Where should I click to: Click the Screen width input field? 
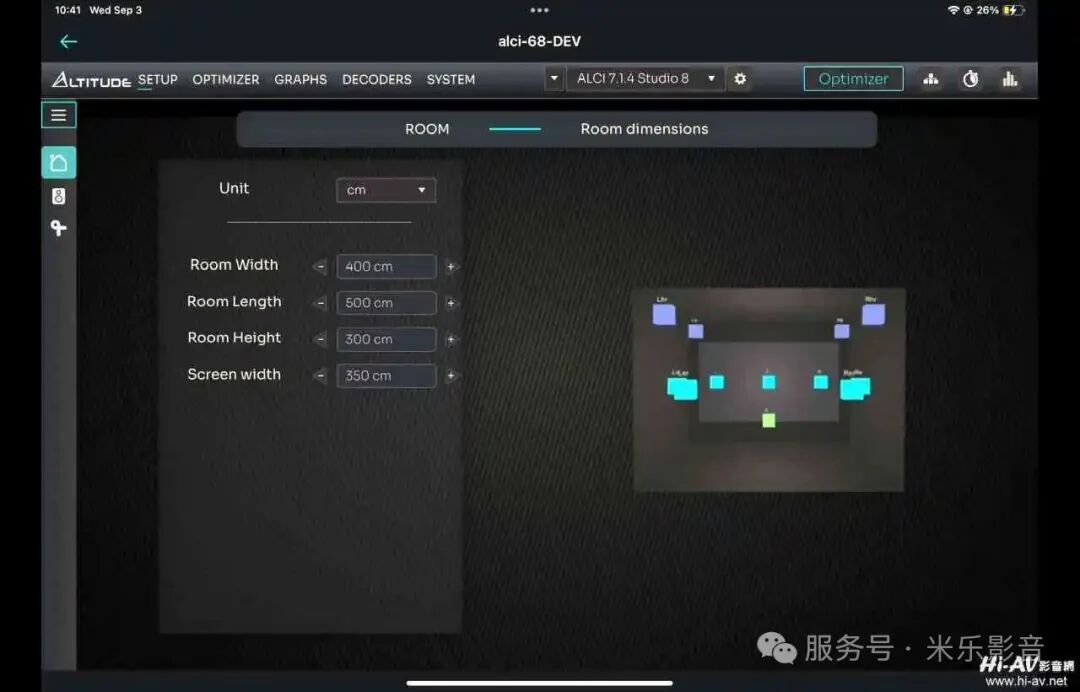click(x=386, y=376)
